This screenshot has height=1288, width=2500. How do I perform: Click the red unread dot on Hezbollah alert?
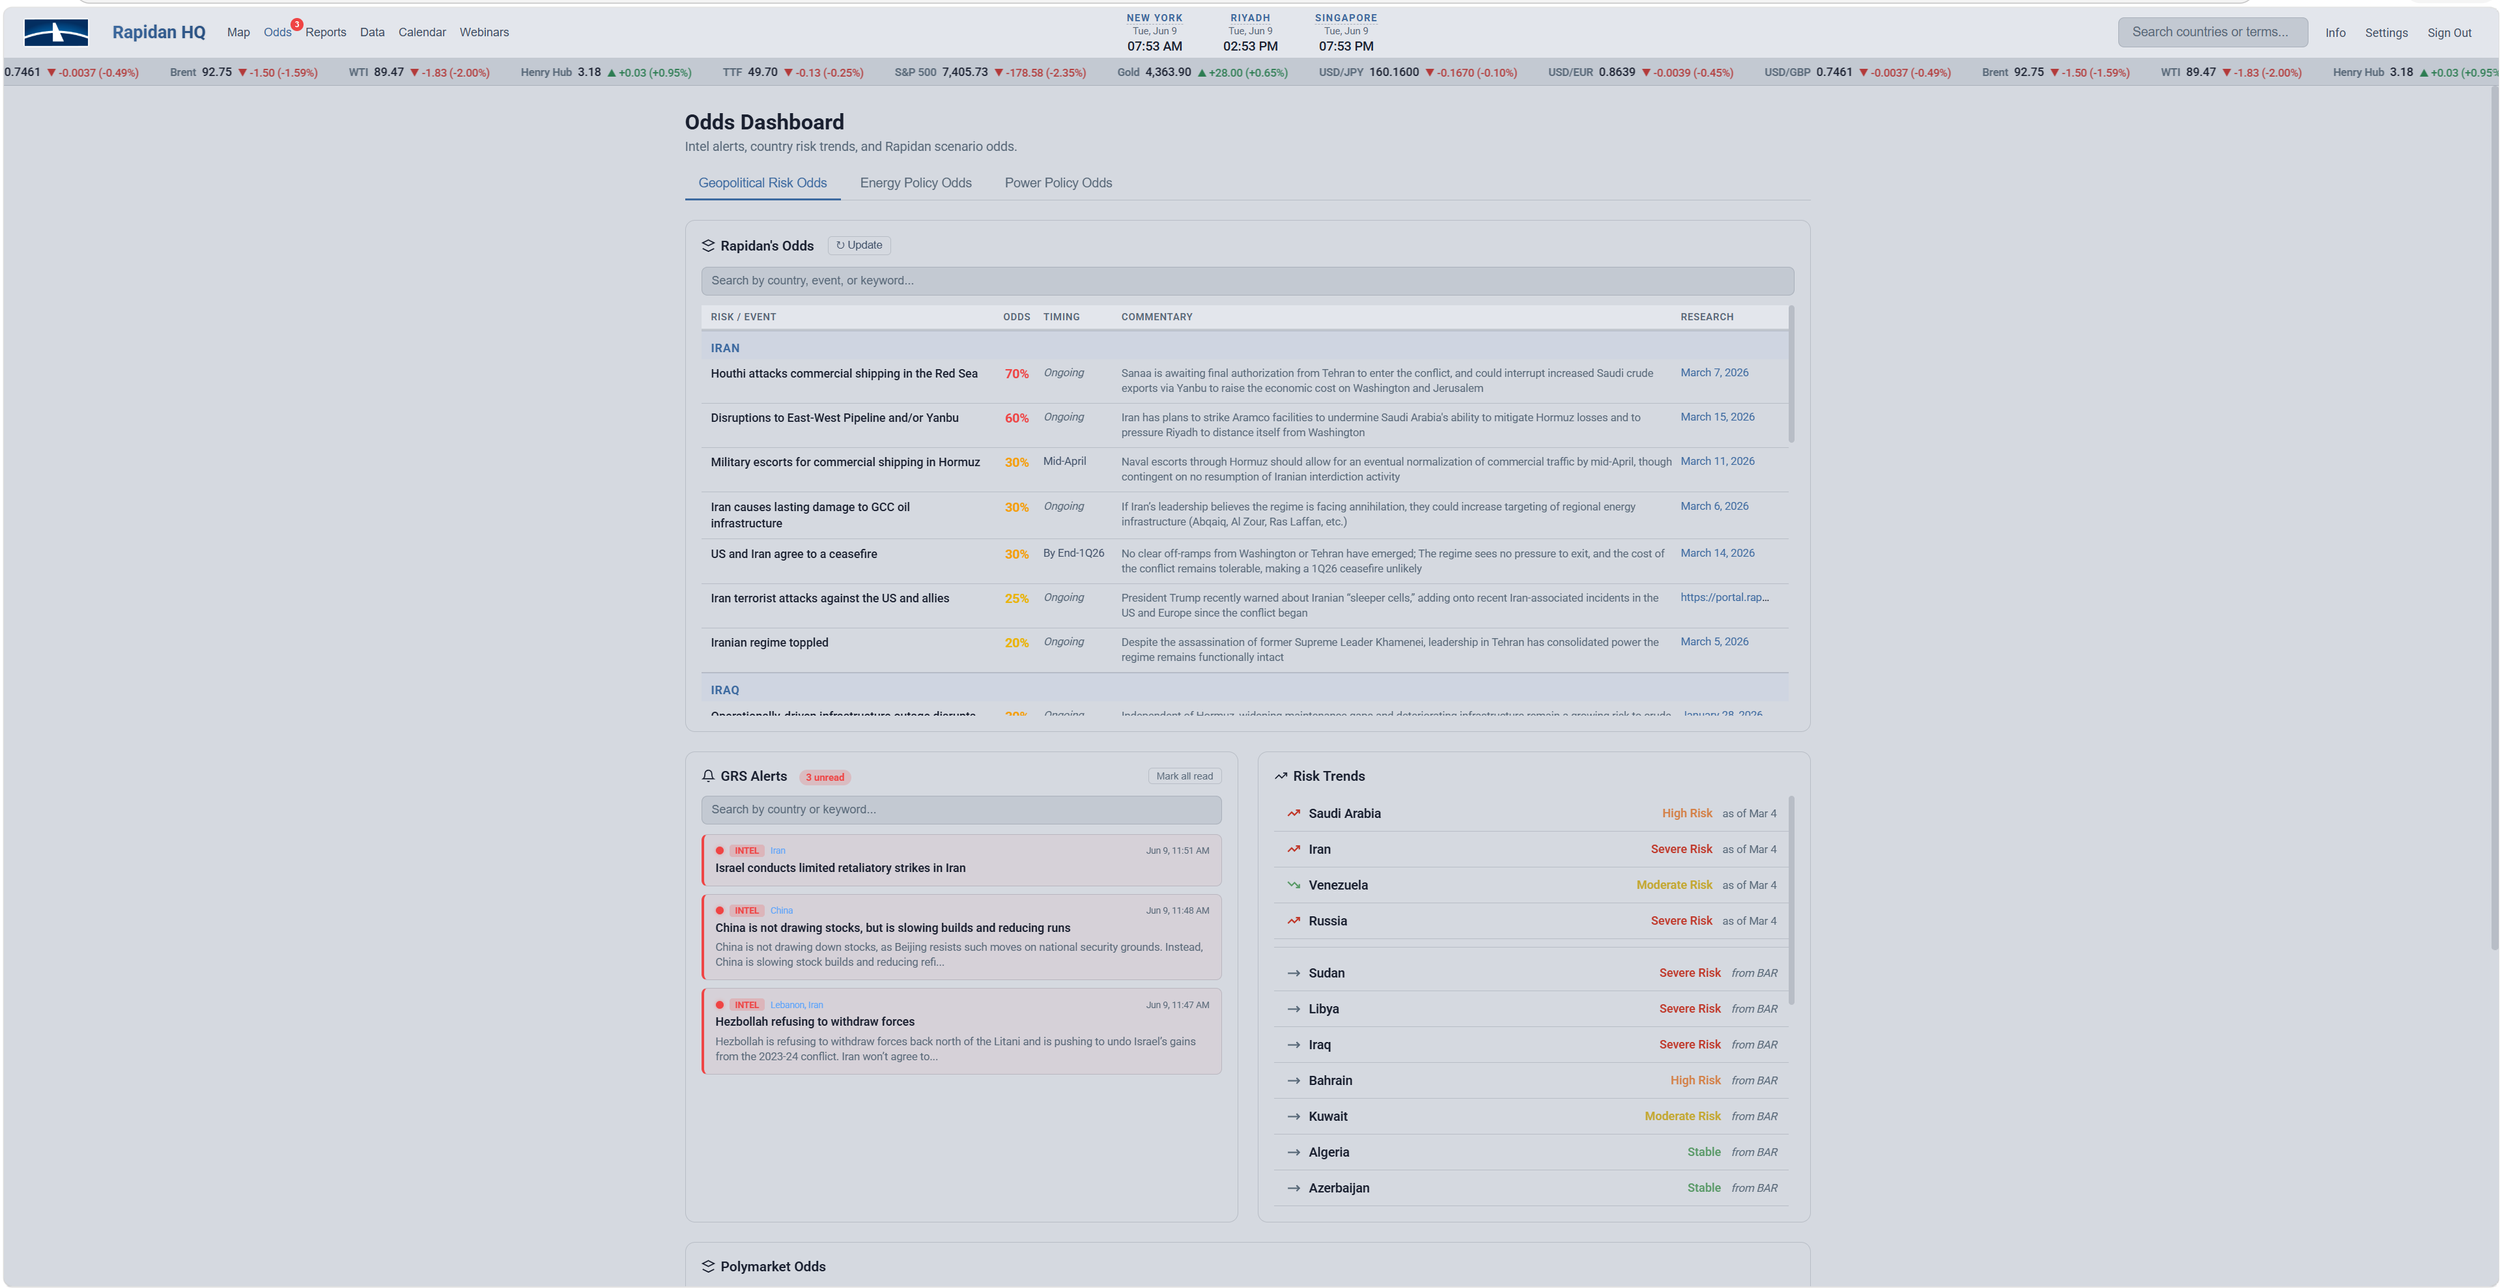click(720, 1005)
